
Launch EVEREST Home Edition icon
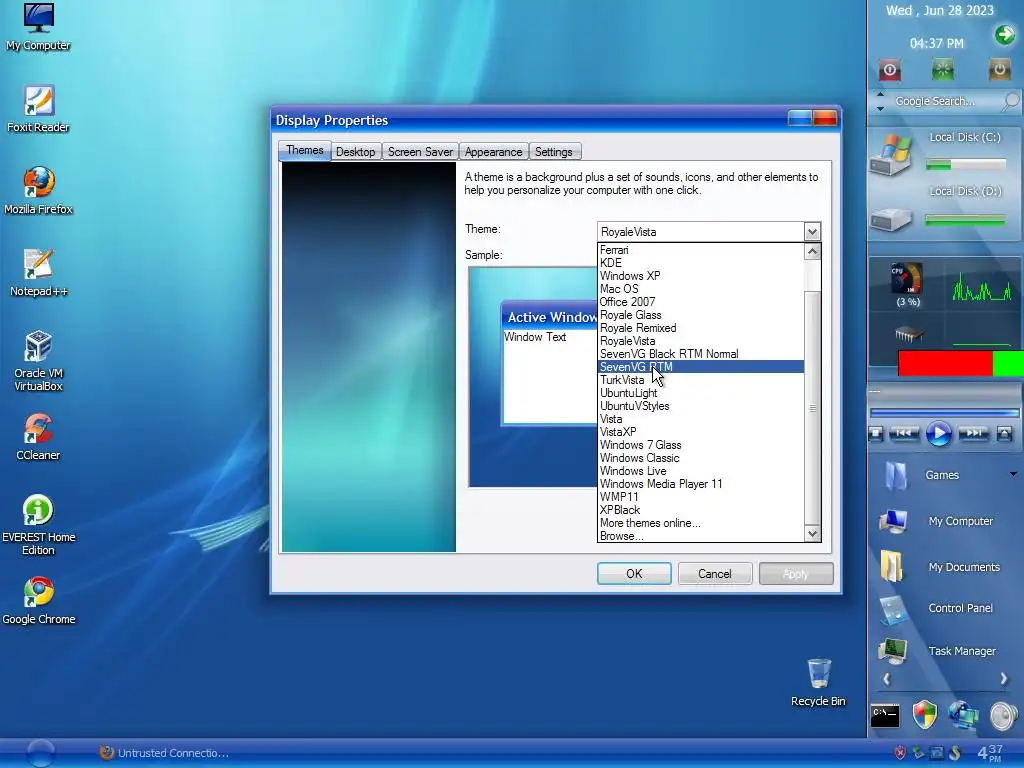(x=38, y=525)
